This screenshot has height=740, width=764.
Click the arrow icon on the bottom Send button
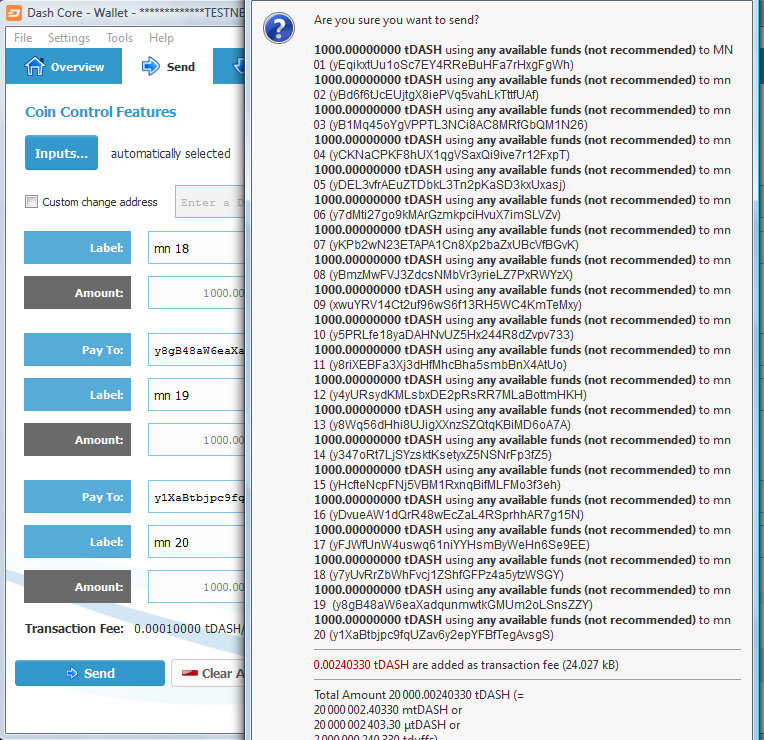(72, 673)
